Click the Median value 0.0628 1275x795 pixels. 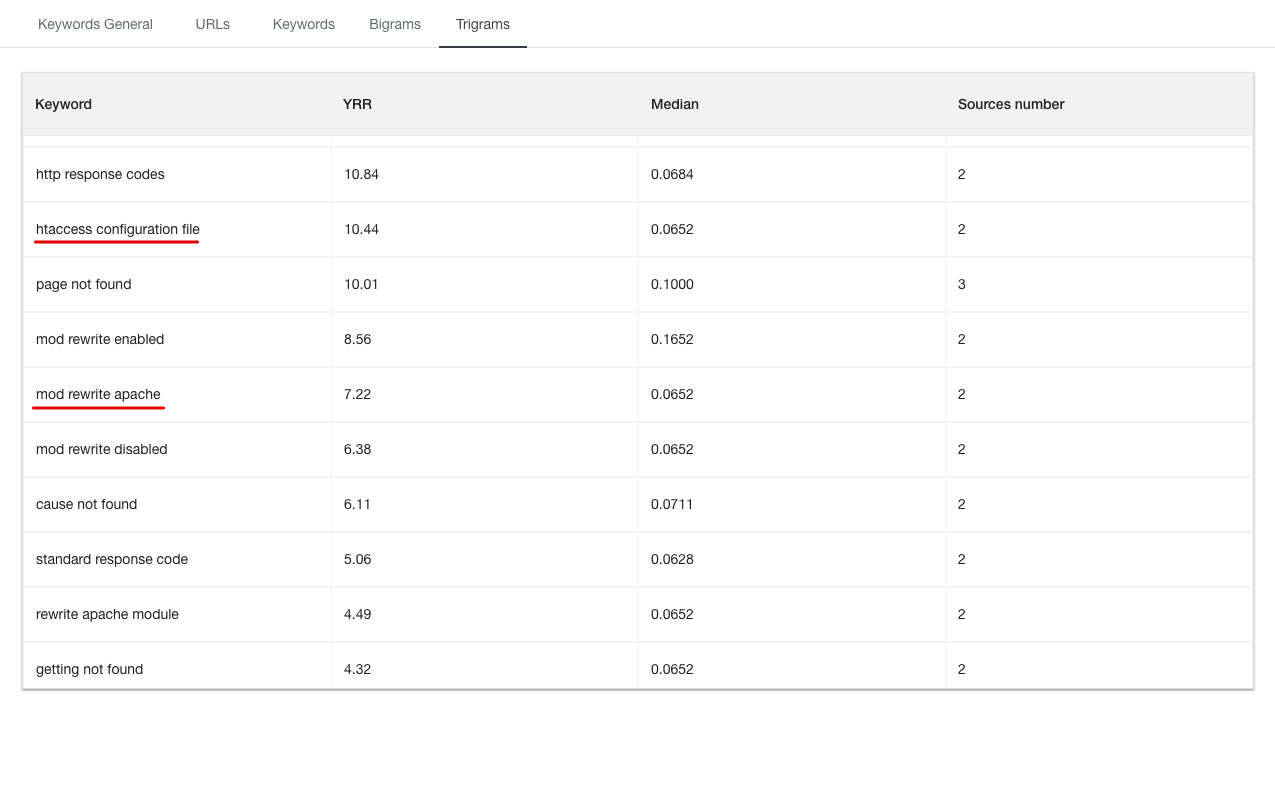tap(672, 559)
